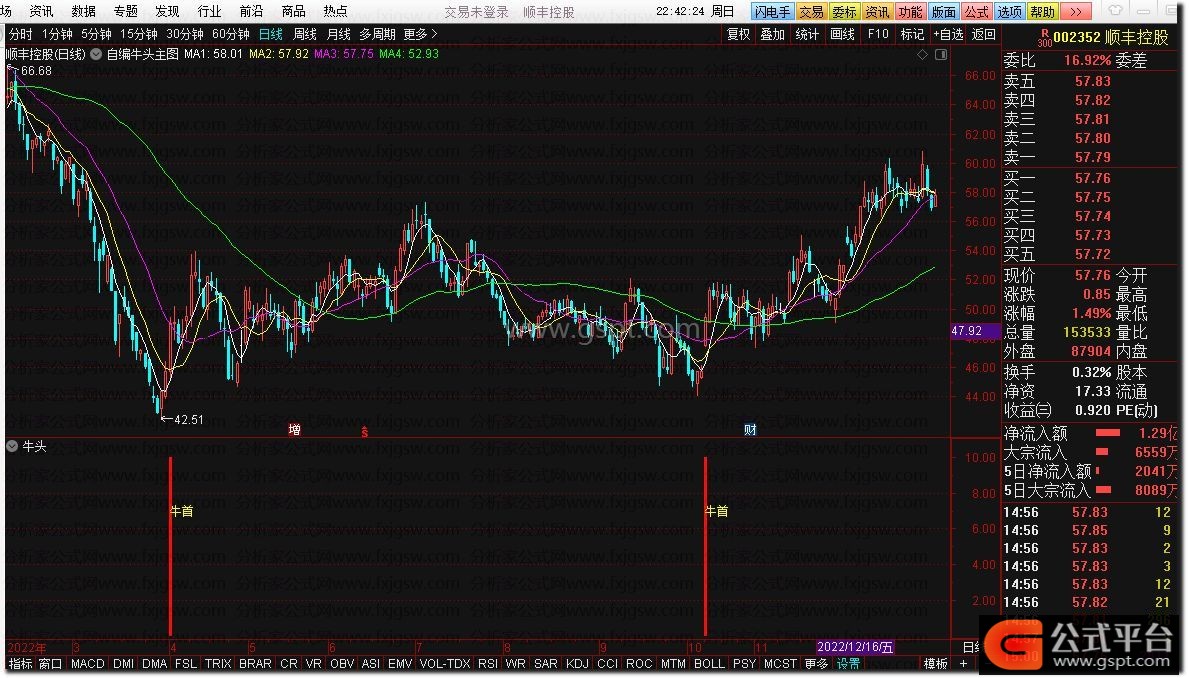Open the 商品 menu
1189x678 pixels.
[293, 11]
